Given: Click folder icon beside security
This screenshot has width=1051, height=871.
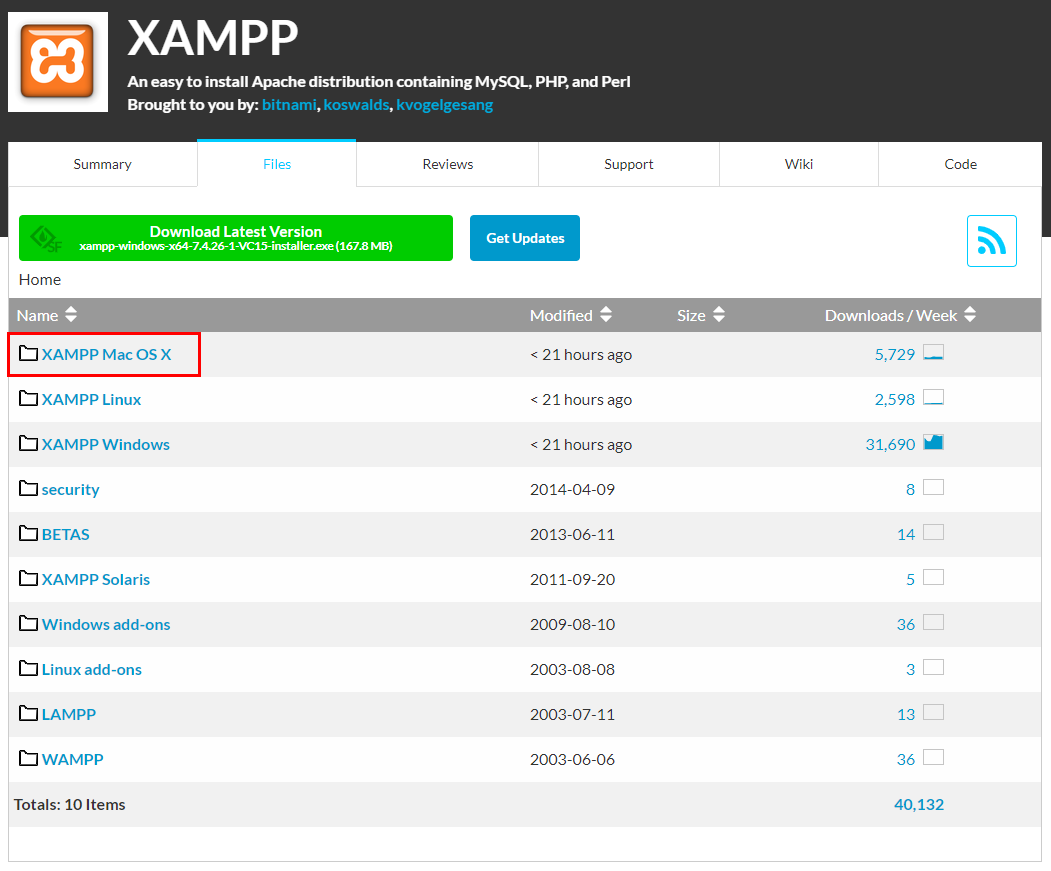Looking at the screenshot, I should [x=28, y=488].
